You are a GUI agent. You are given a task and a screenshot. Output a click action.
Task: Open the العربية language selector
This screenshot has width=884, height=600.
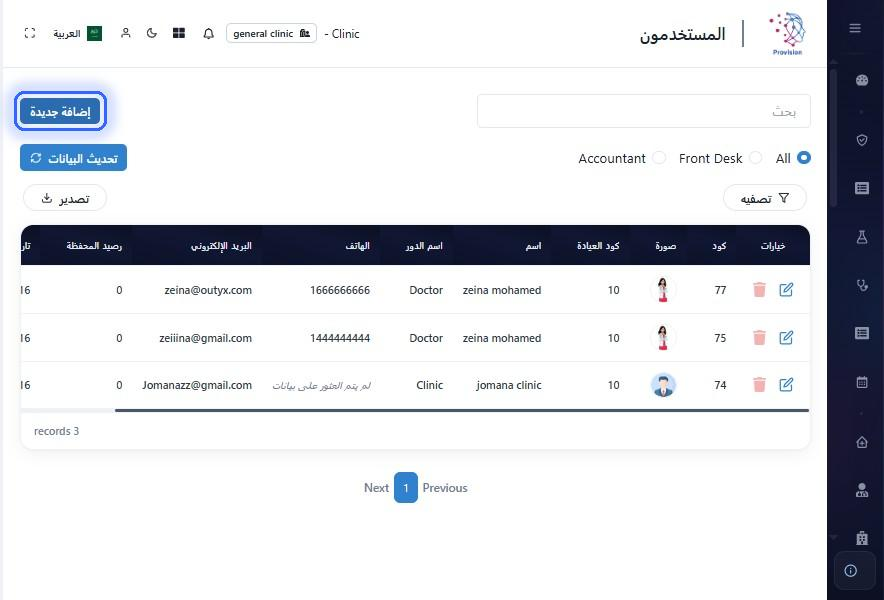pyautogui.click(x=77, y=33)
